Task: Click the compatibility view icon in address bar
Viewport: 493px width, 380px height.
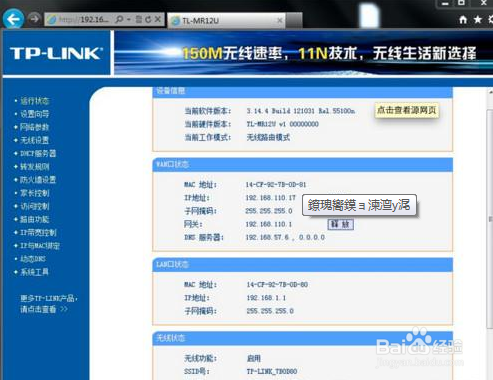Action: pos(139,19)
